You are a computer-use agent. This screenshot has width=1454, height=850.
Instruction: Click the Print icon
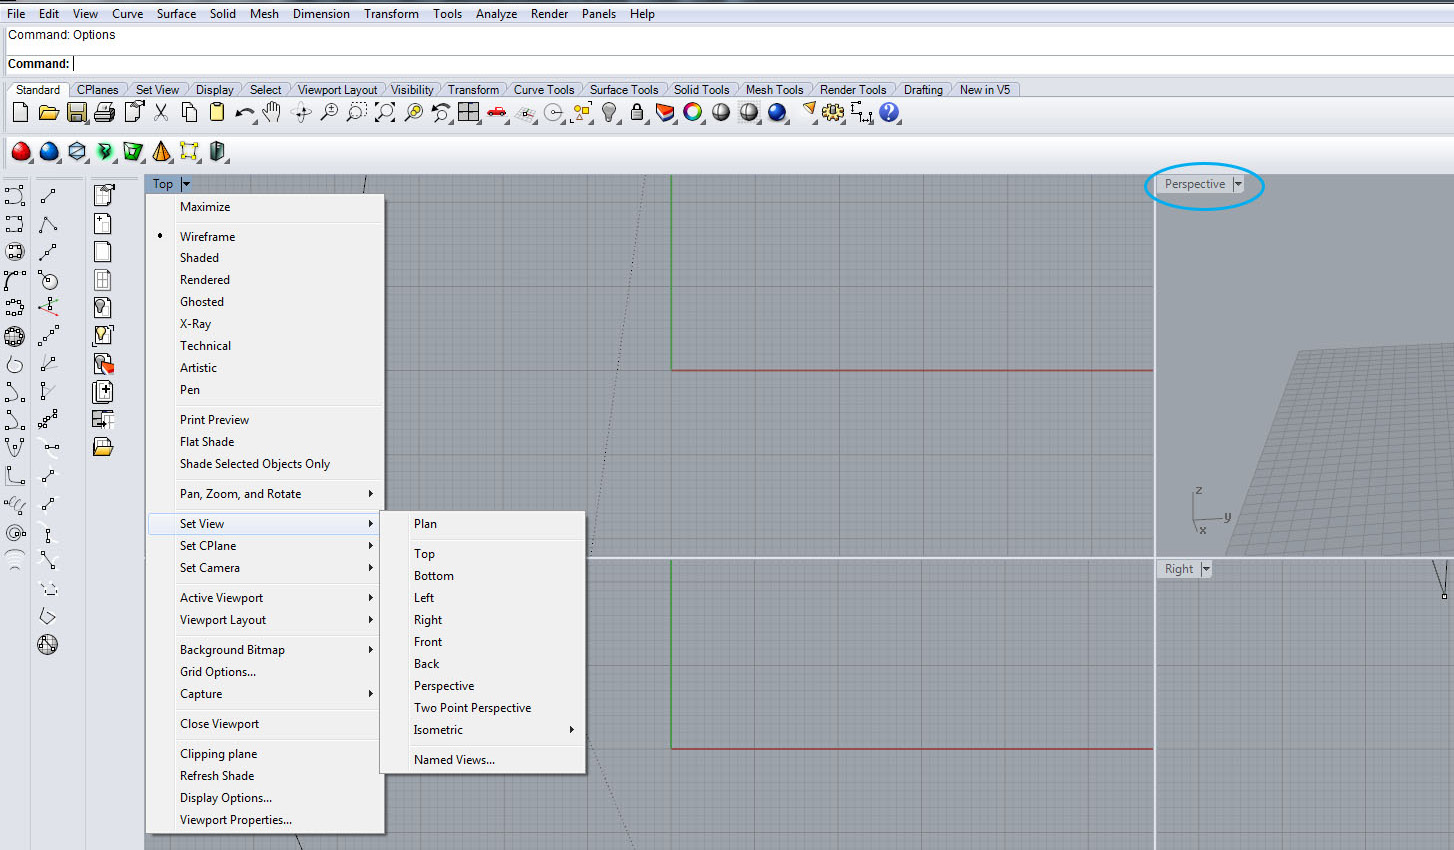click(104, 113)
